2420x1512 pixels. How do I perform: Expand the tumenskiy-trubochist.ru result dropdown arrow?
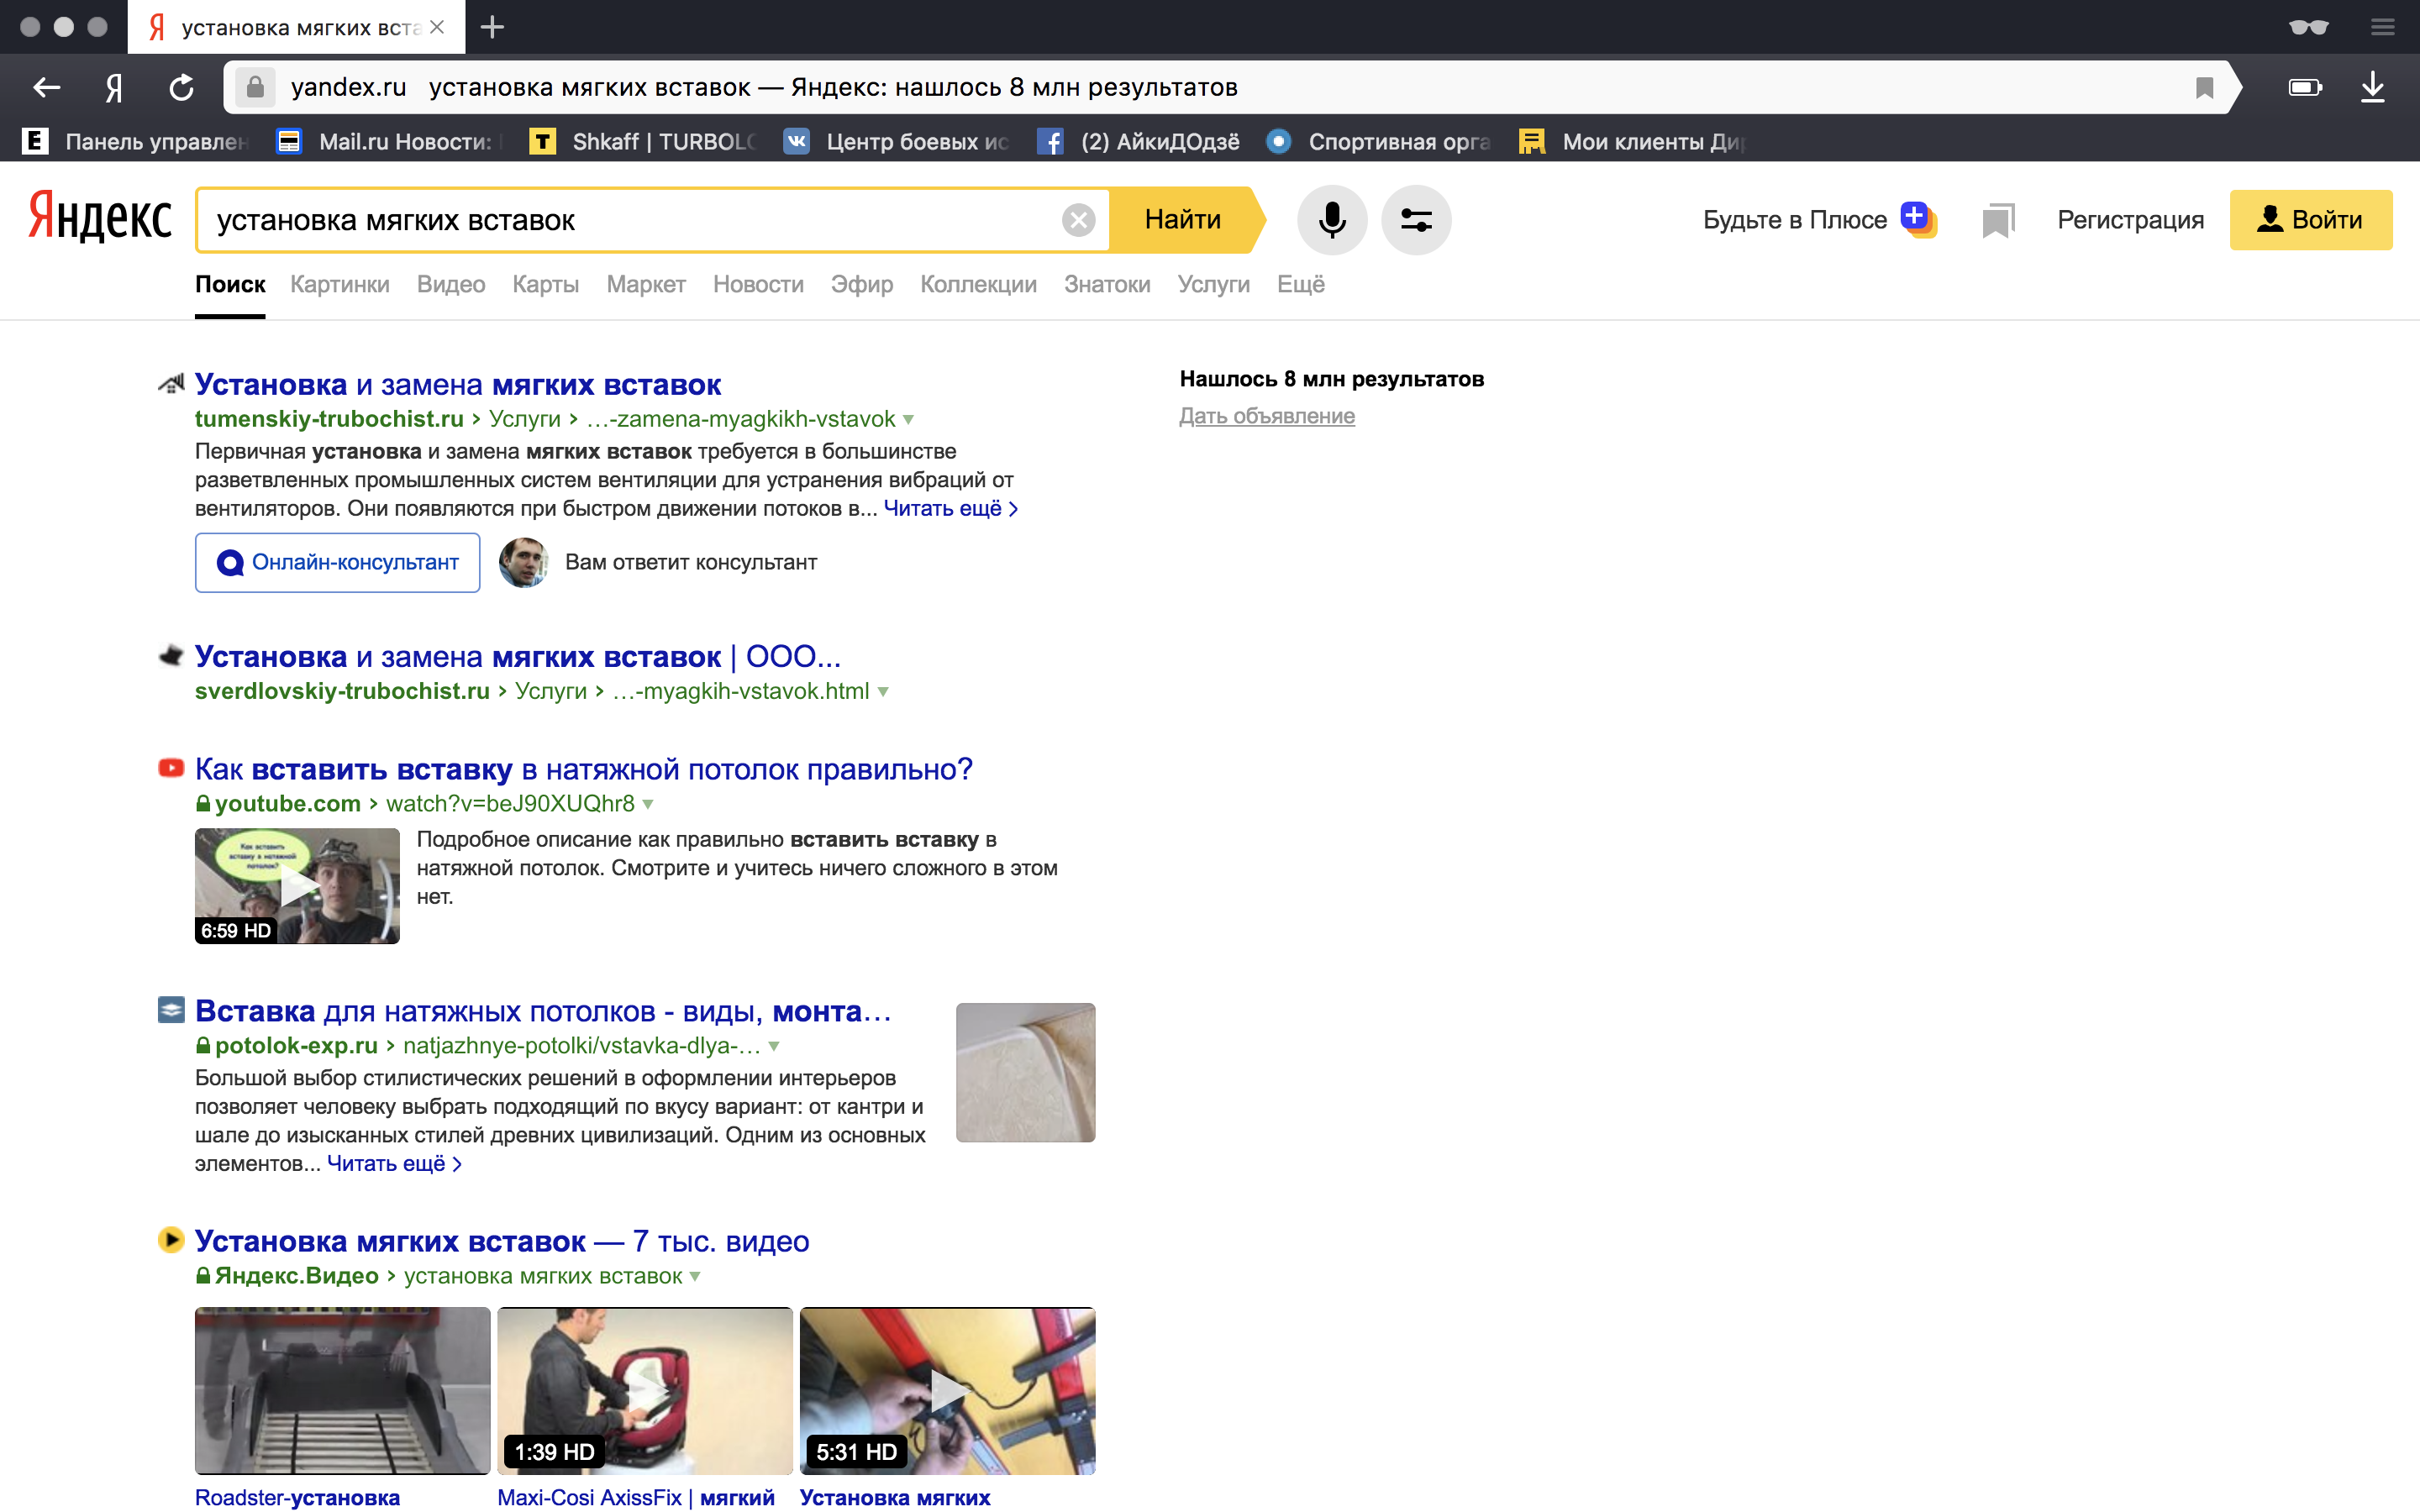pyautogui.click(x=908, y=420)
